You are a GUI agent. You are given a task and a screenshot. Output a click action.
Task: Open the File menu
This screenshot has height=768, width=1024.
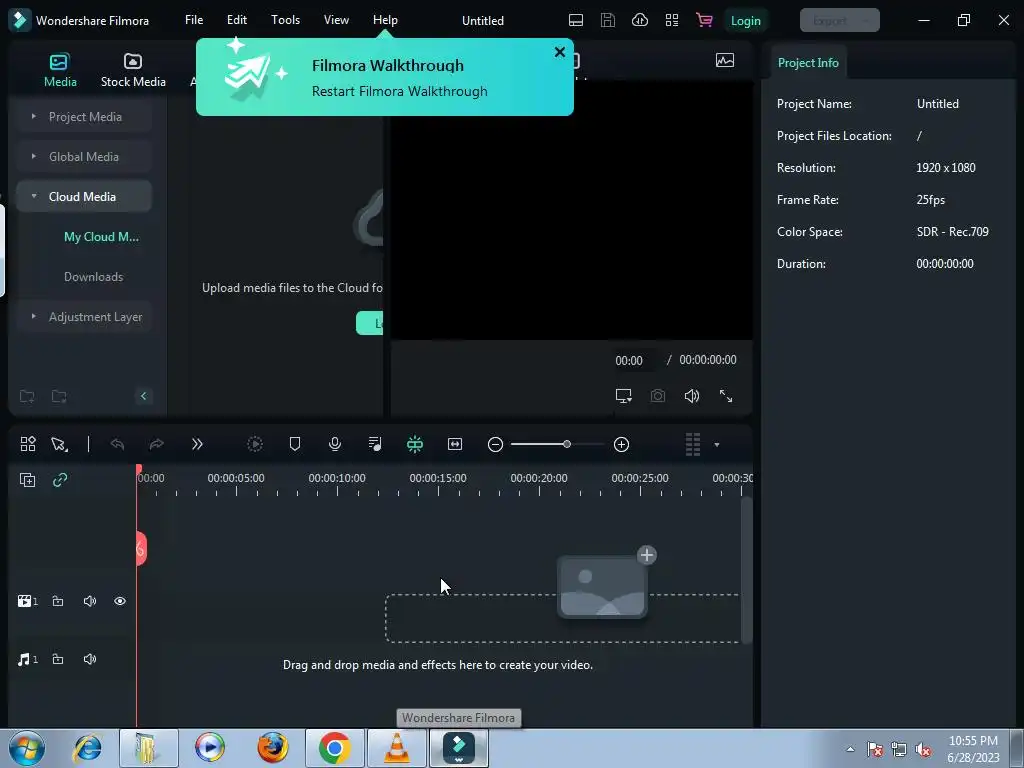point(194,20)
